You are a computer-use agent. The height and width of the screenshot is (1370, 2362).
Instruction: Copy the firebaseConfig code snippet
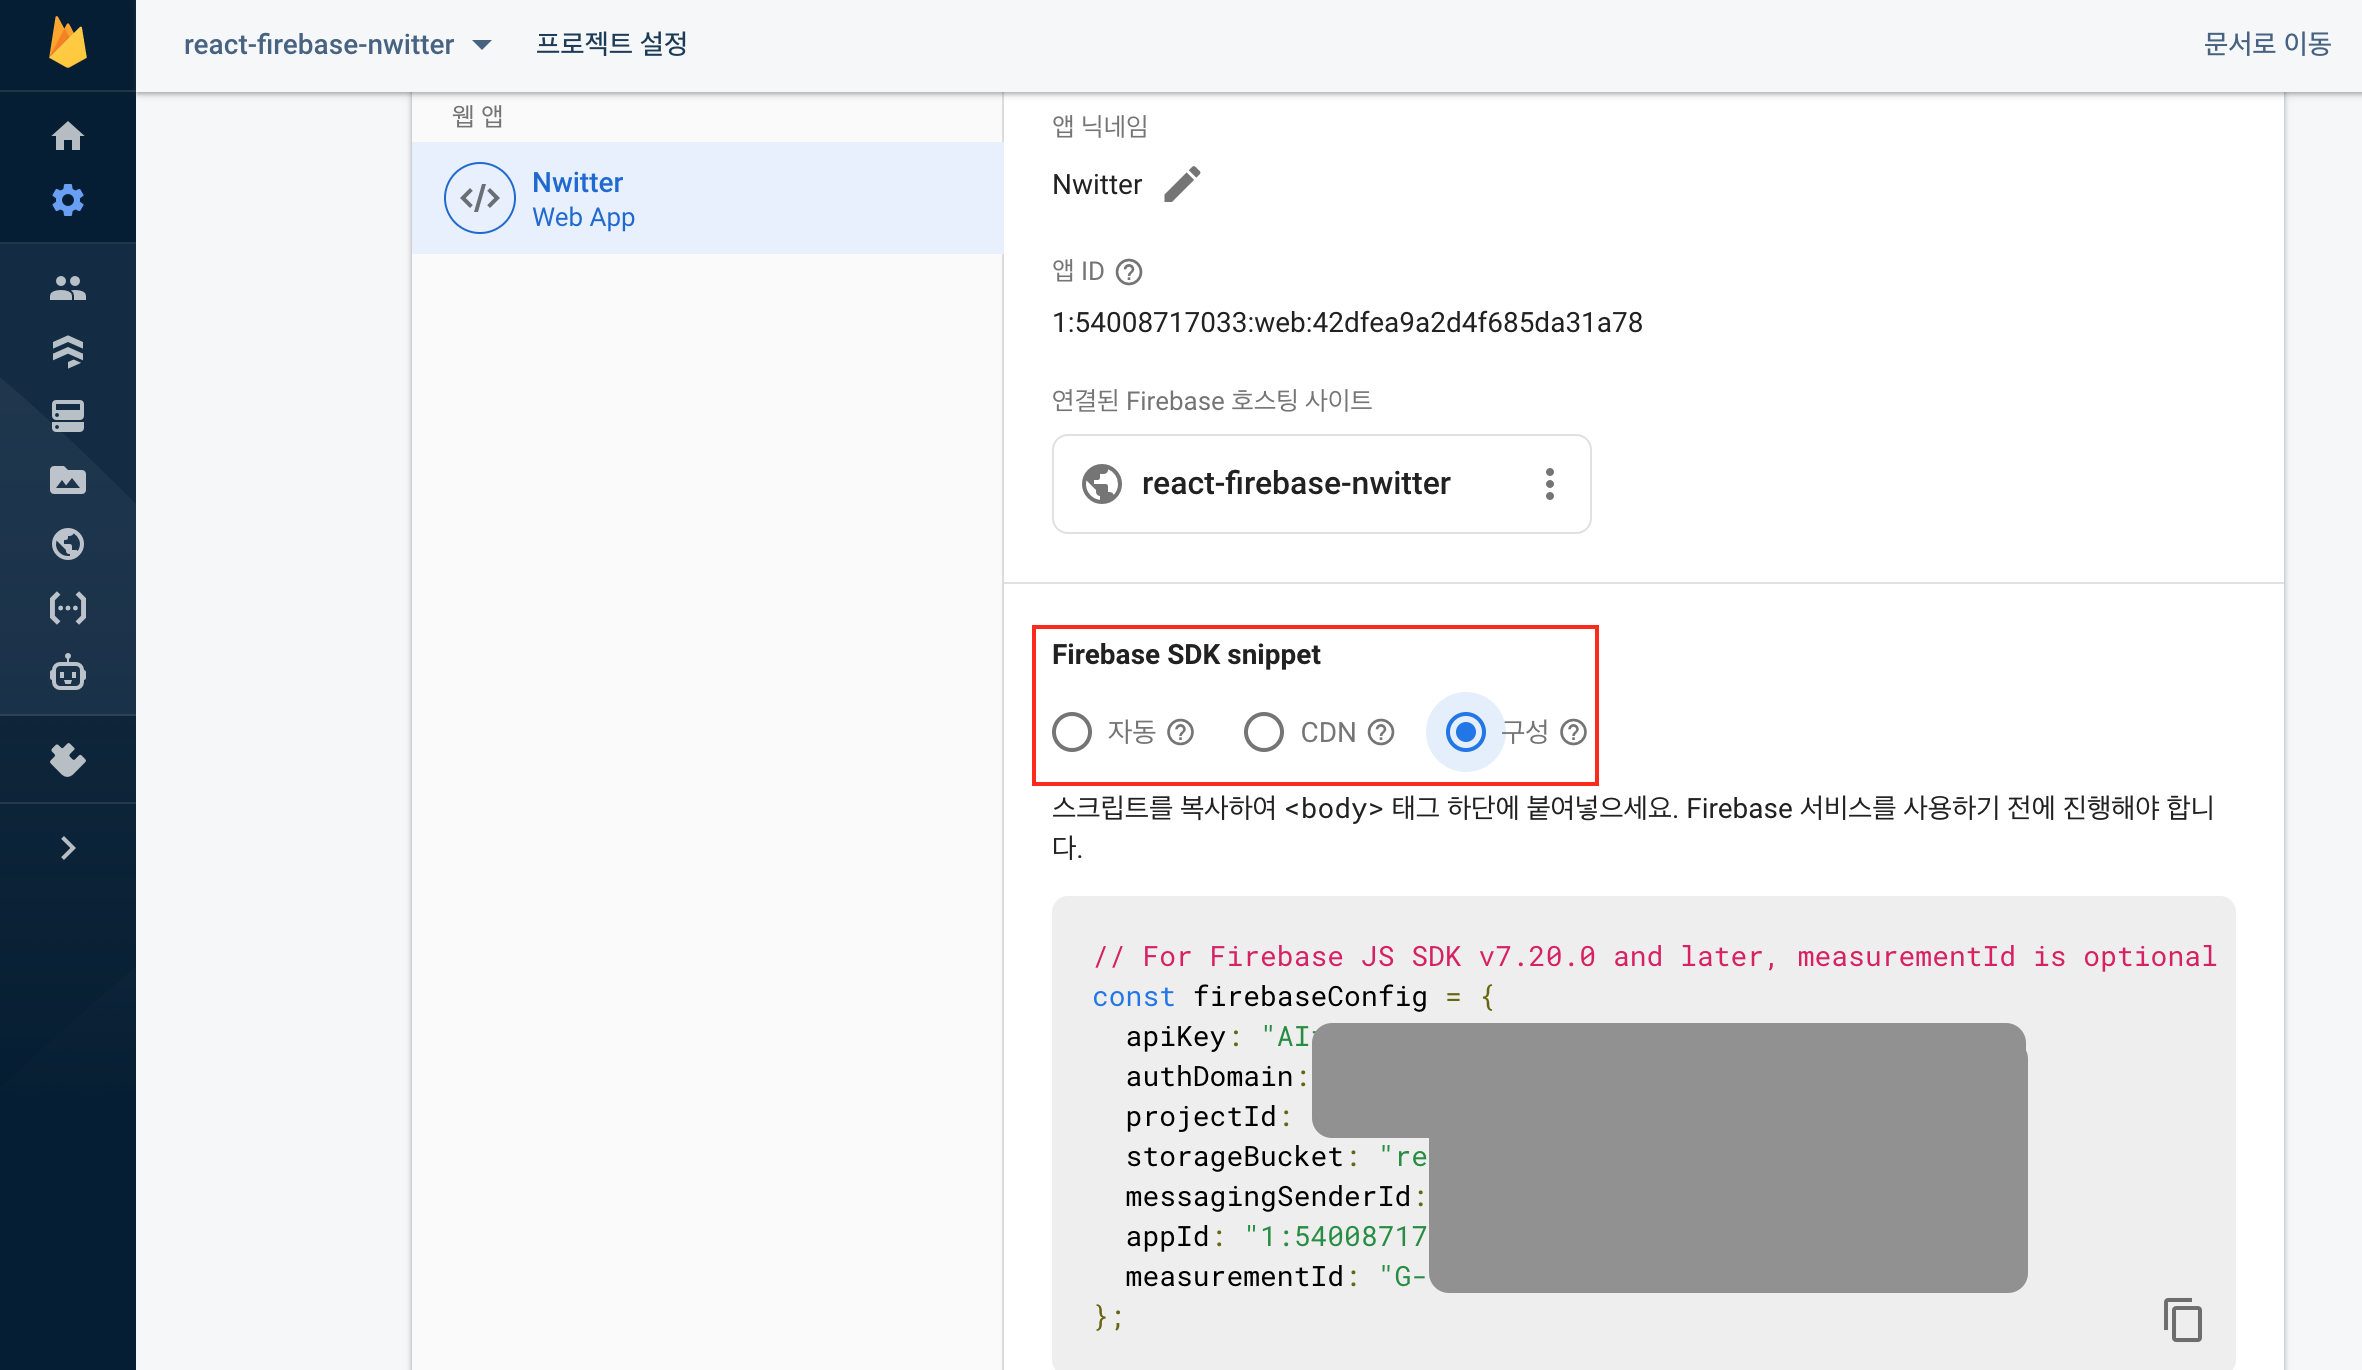click(2182, 1320)
